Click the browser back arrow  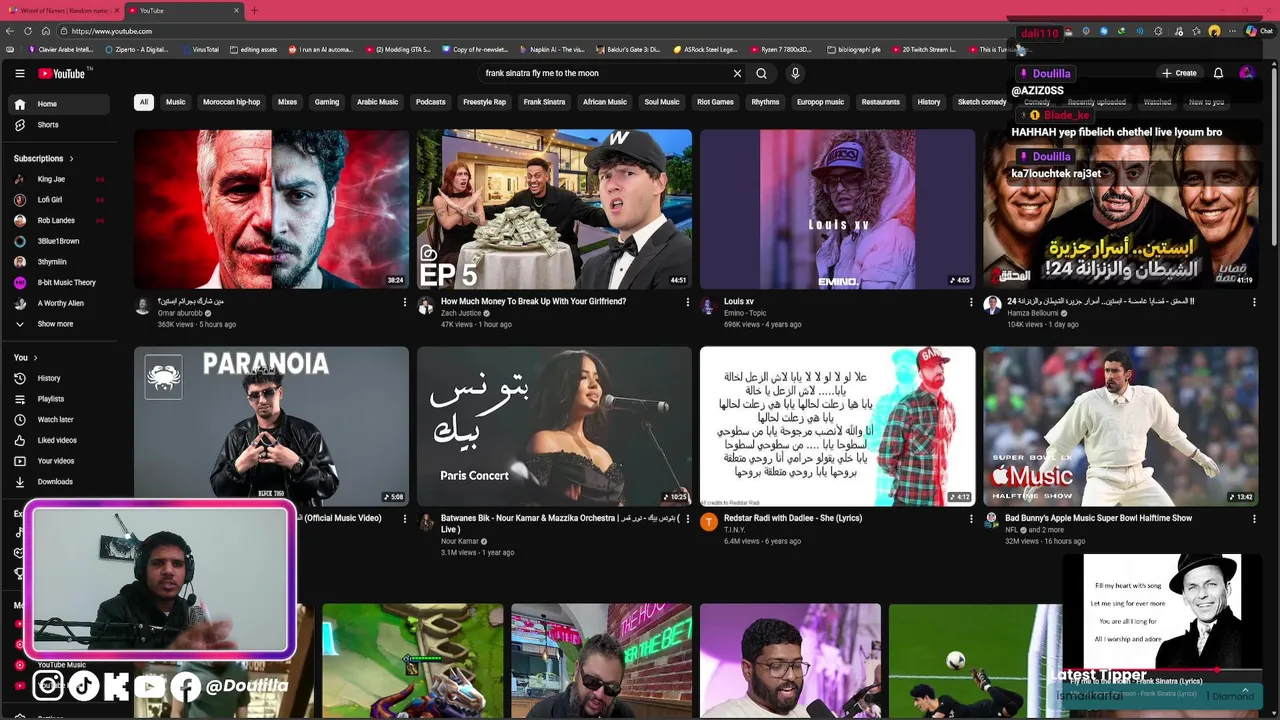[x=10, y=31]
